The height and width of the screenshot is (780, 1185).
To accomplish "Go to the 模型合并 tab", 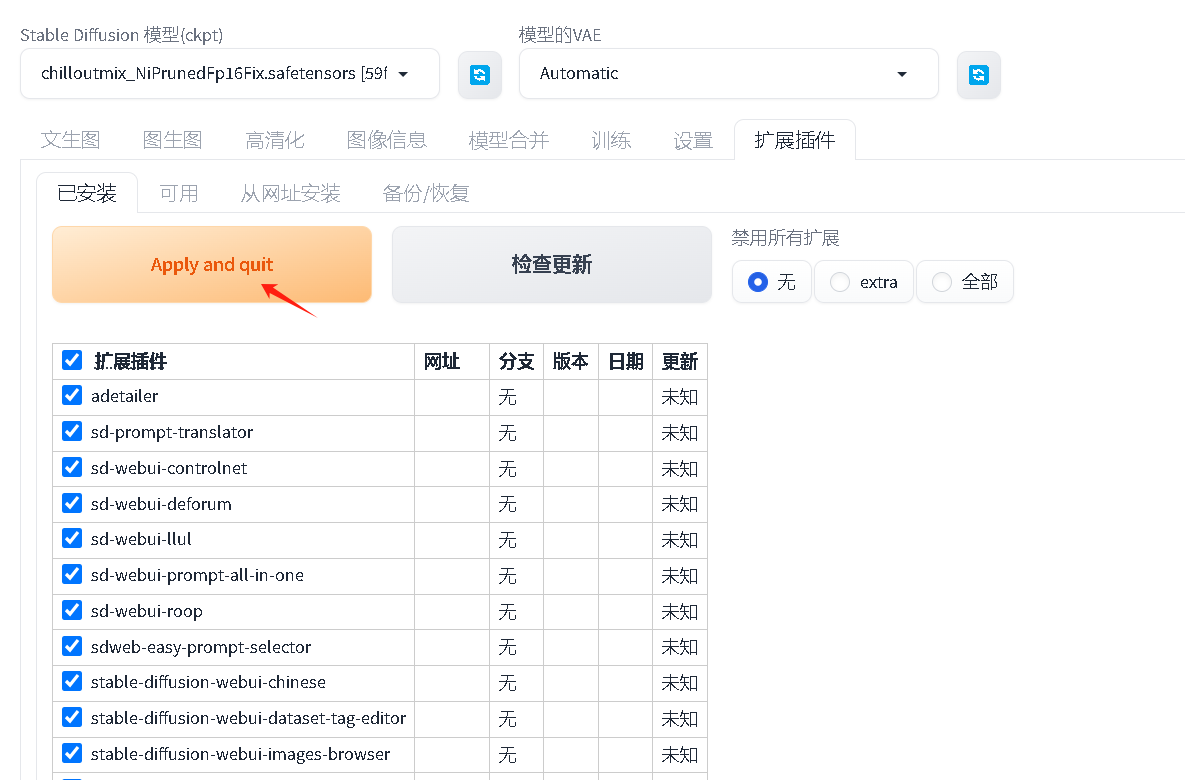I will (509, 140).
